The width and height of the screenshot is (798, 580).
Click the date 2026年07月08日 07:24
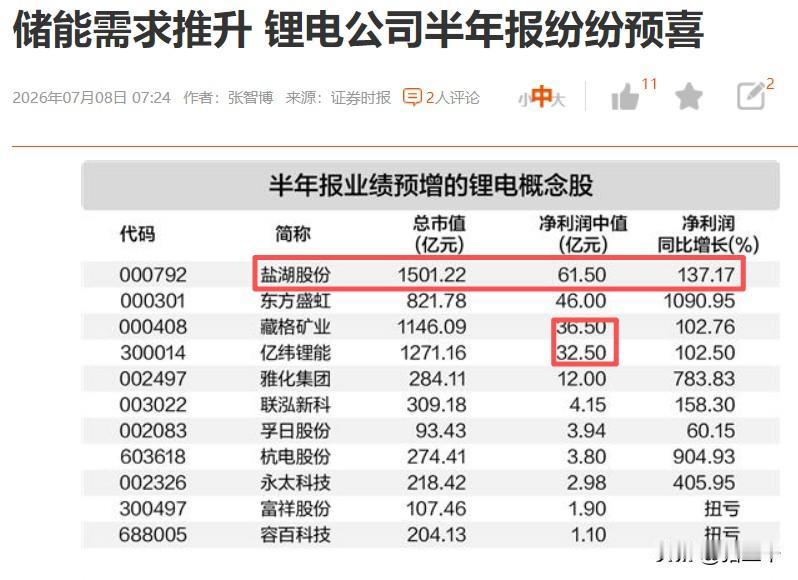click(x=92, y=97)
